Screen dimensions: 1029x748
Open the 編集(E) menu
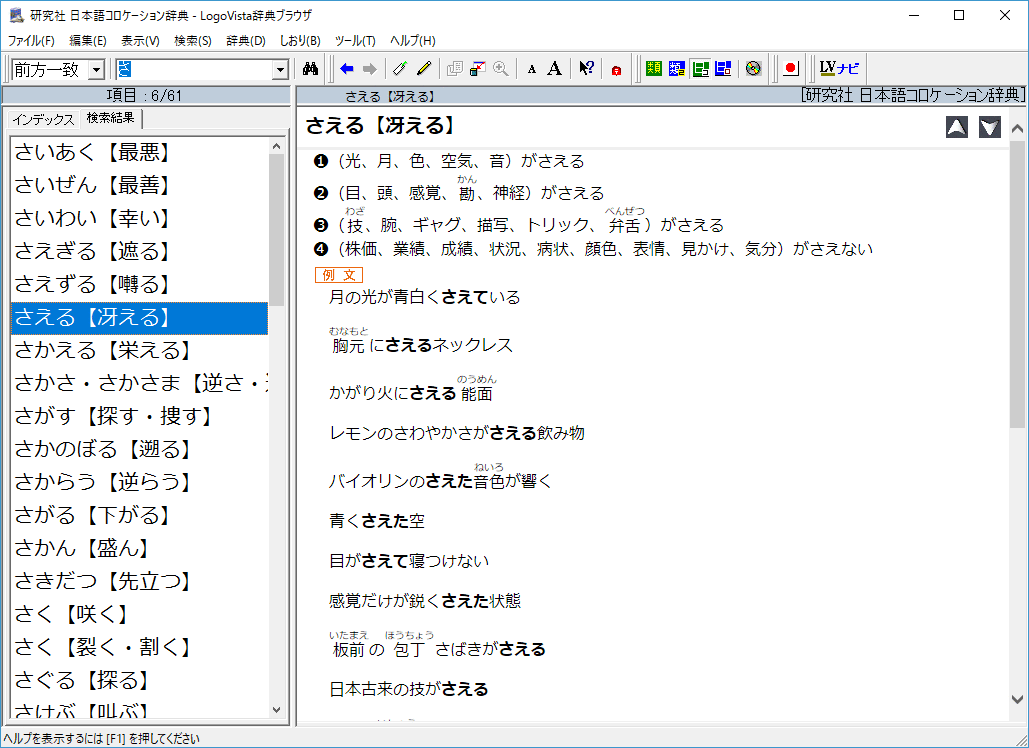[x=88, y=41]
